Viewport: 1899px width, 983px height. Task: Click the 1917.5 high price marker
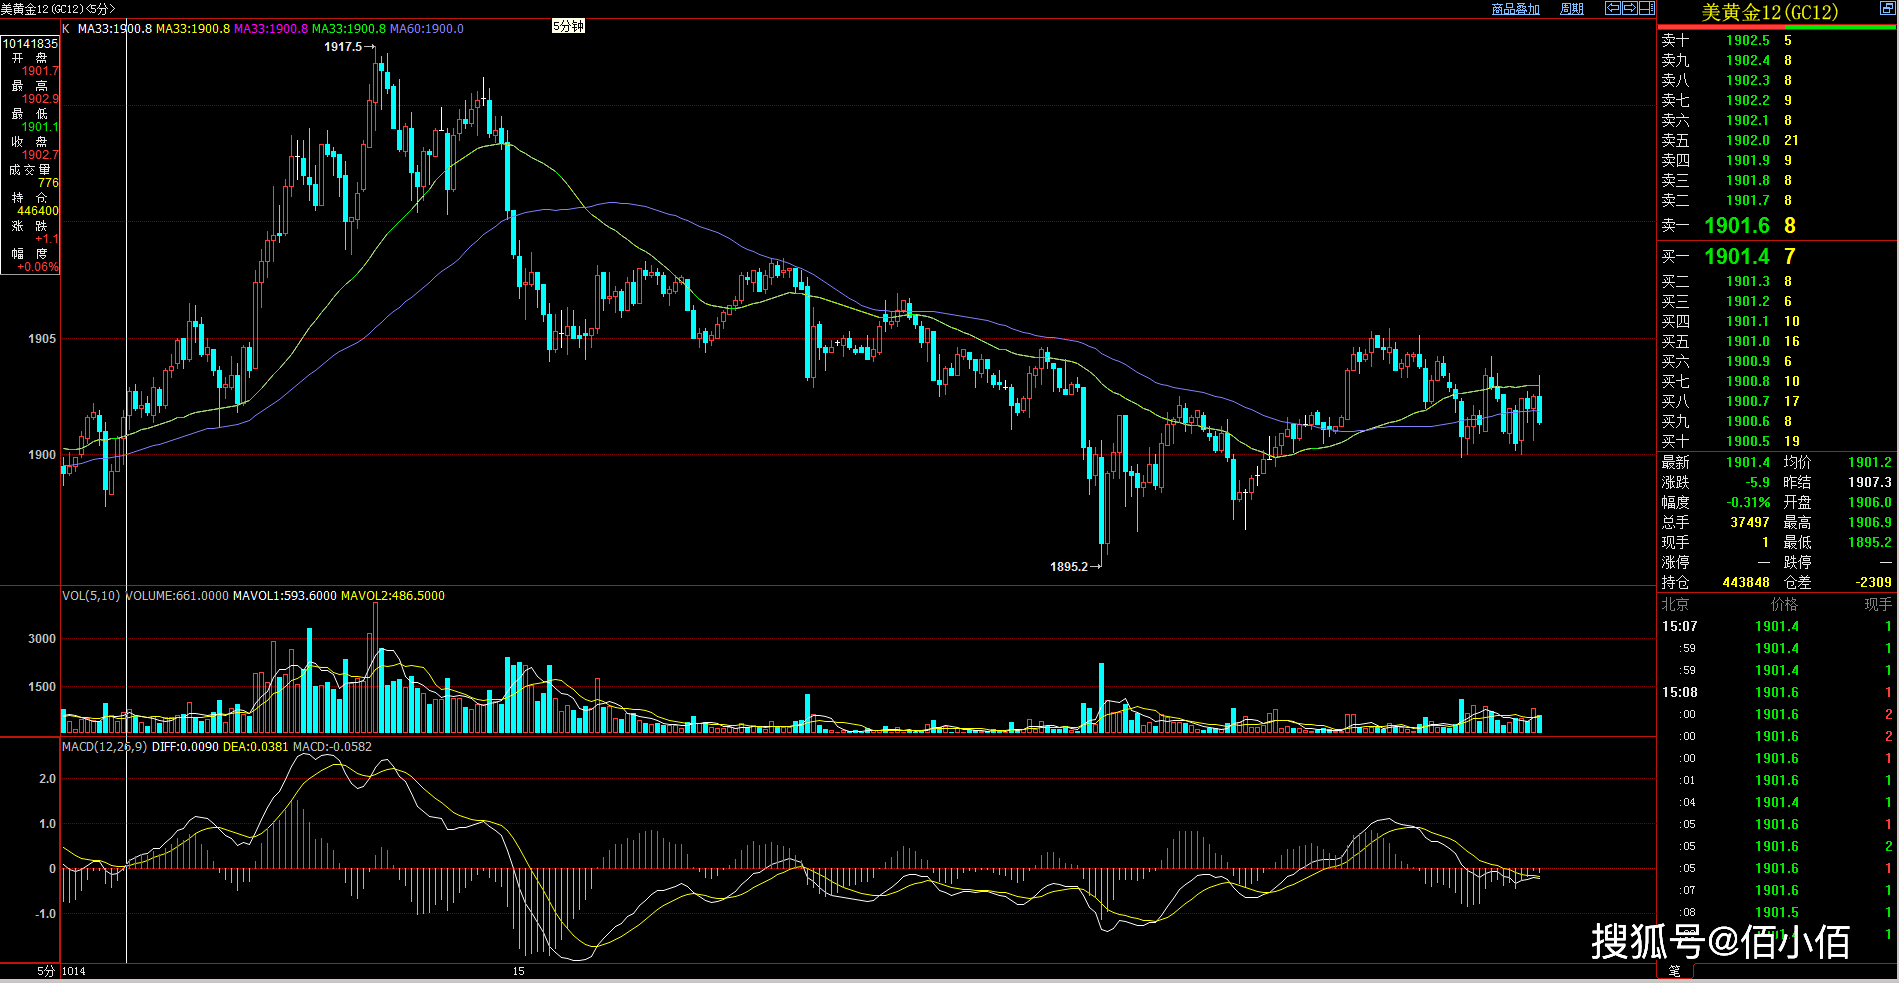click(x=343, y=47)
